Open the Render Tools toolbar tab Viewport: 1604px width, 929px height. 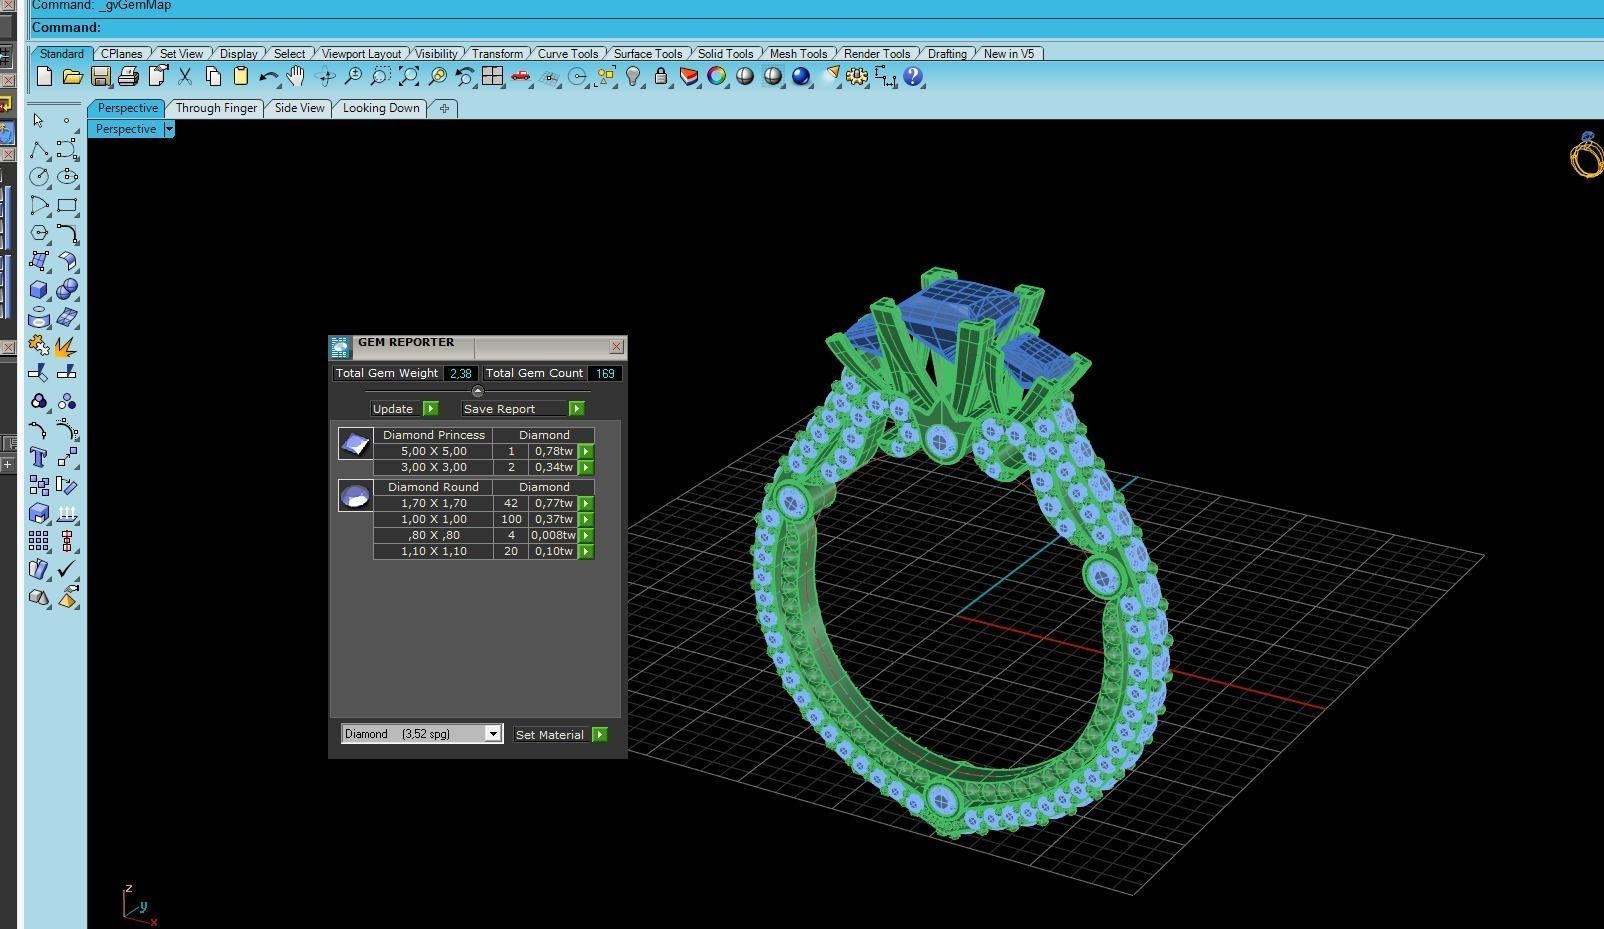[877, 54]
